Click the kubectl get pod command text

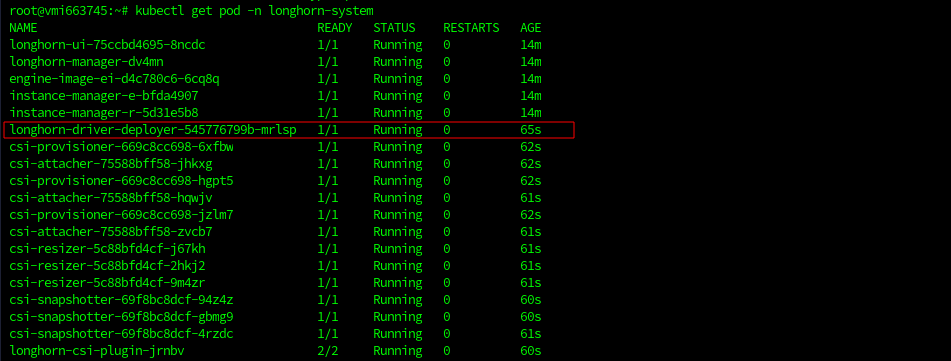tap(254, 11)
